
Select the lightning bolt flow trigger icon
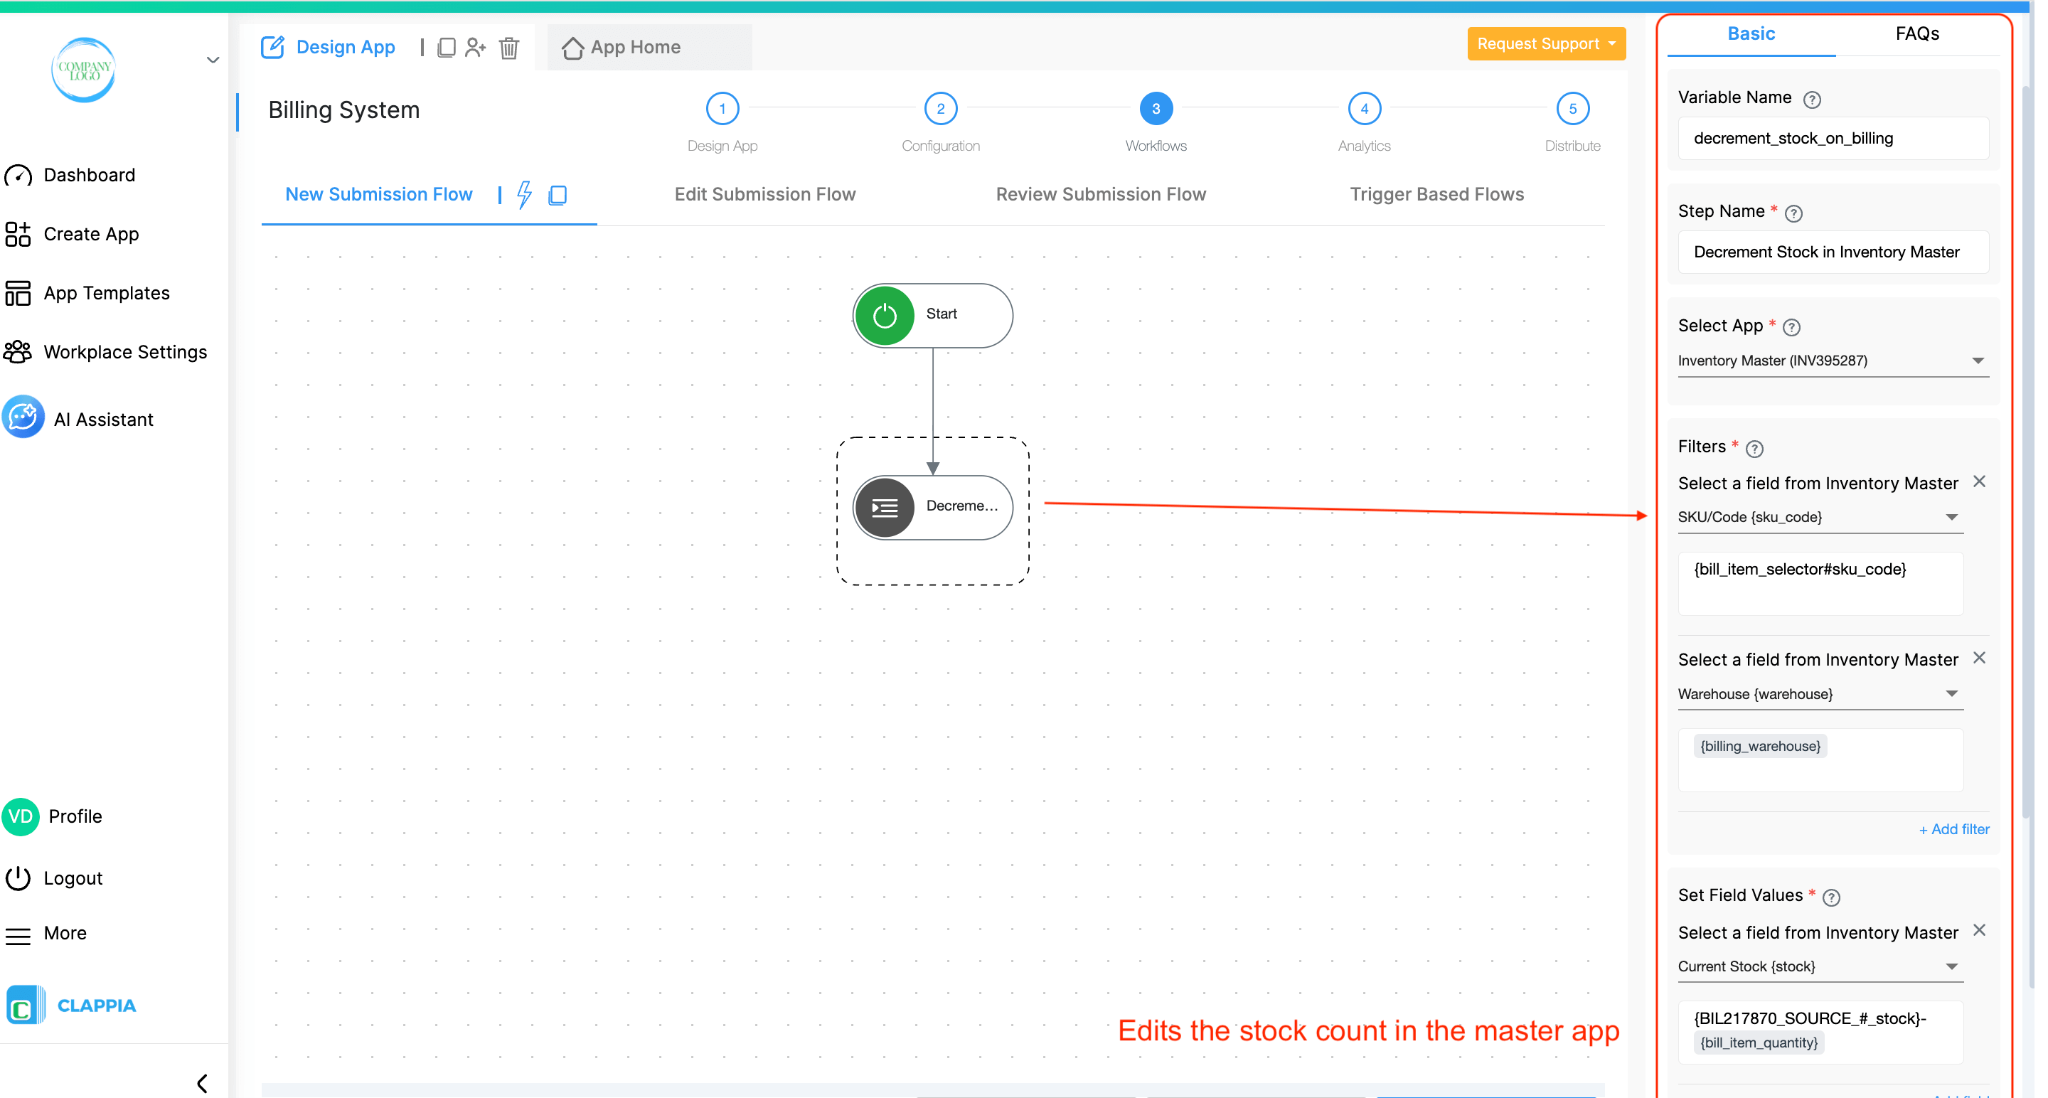pos(524,195)
